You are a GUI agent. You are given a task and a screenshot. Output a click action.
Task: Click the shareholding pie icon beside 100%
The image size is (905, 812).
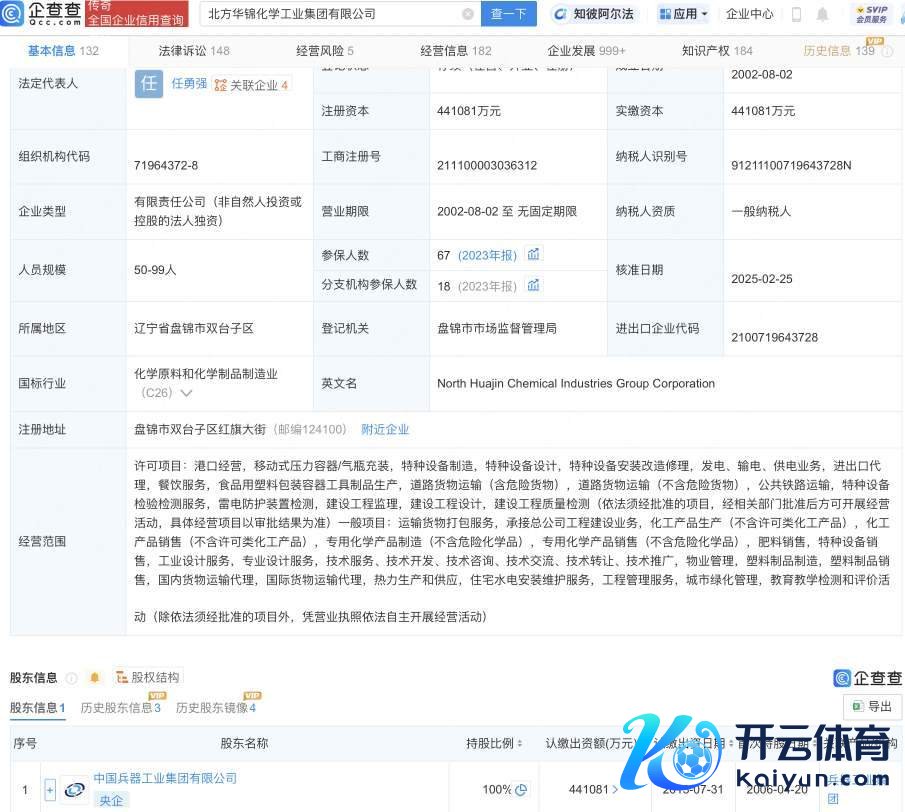520,790
